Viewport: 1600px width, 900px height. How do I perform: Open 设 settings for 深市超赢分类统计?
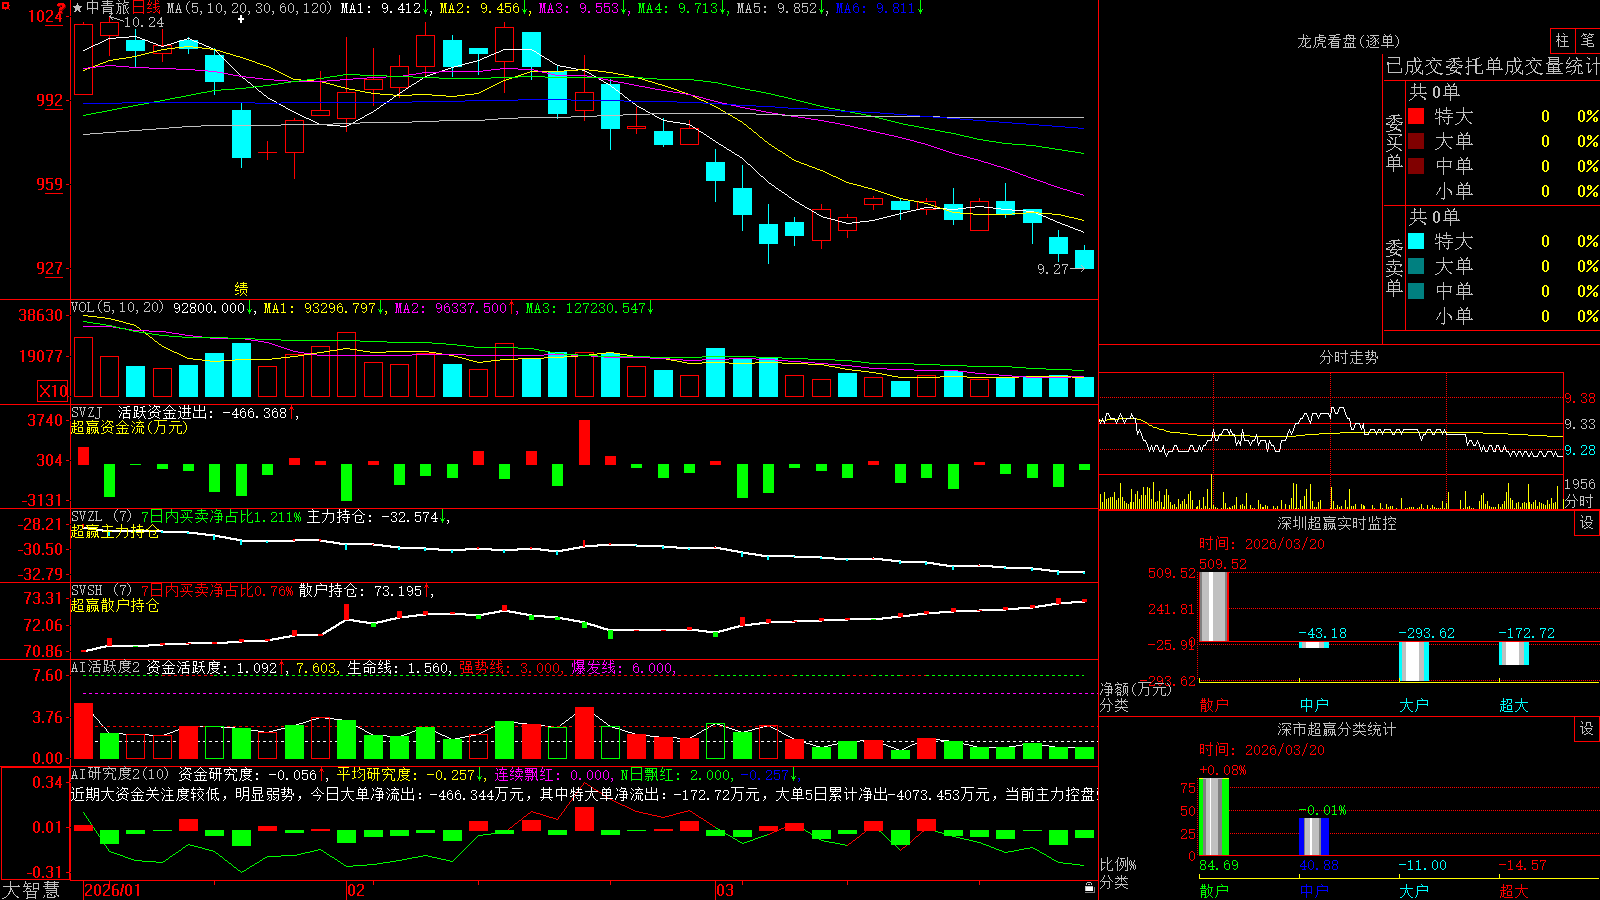[x=1587, y=729]
